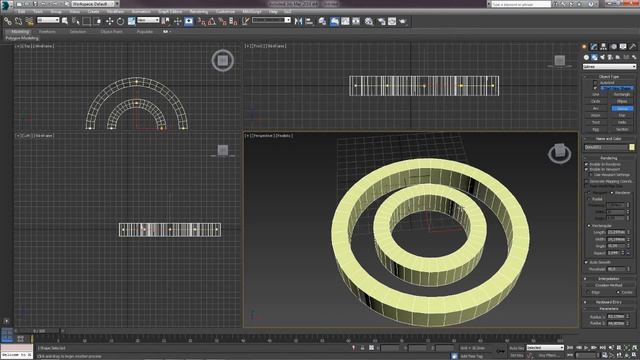This screenshot has height=360, width=640.
Task: Select the Unlink Selection icon
Action: tap(18, 21)
